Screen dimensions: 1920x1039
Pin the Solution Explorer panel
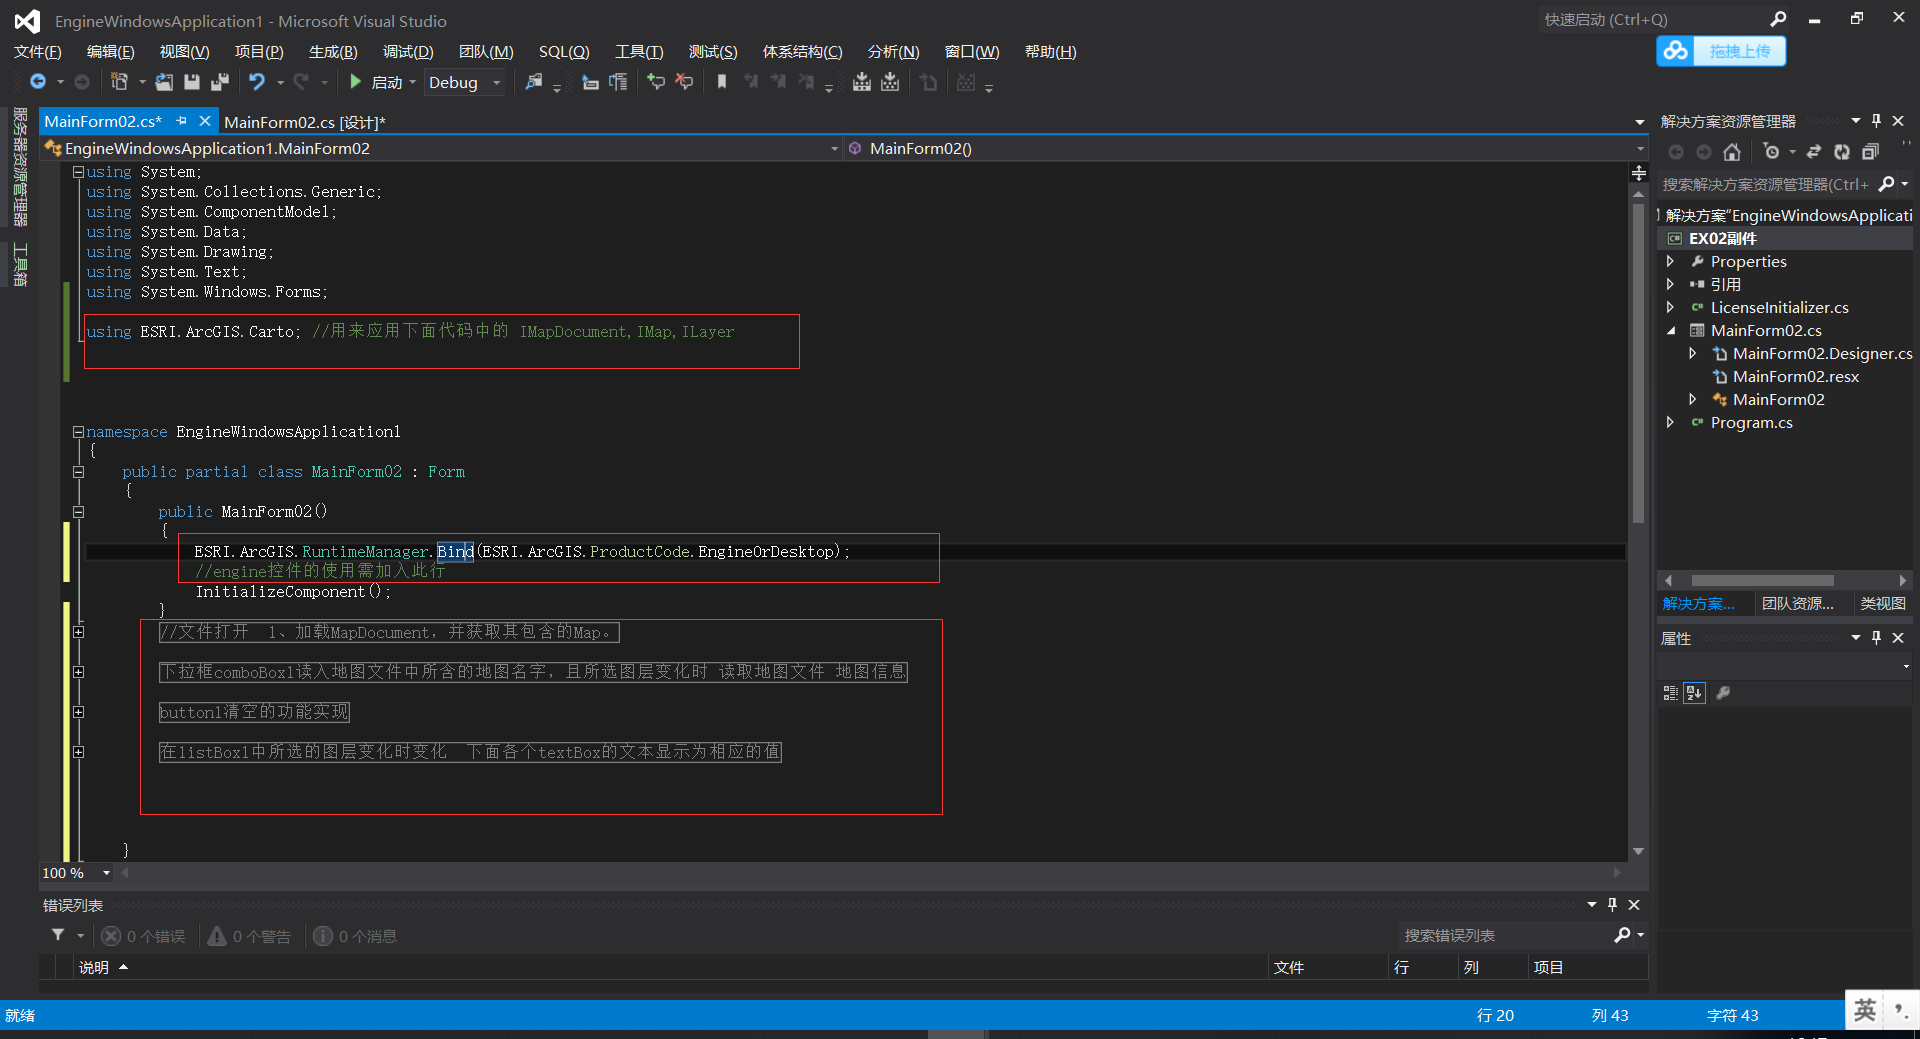pos(1876,120)
